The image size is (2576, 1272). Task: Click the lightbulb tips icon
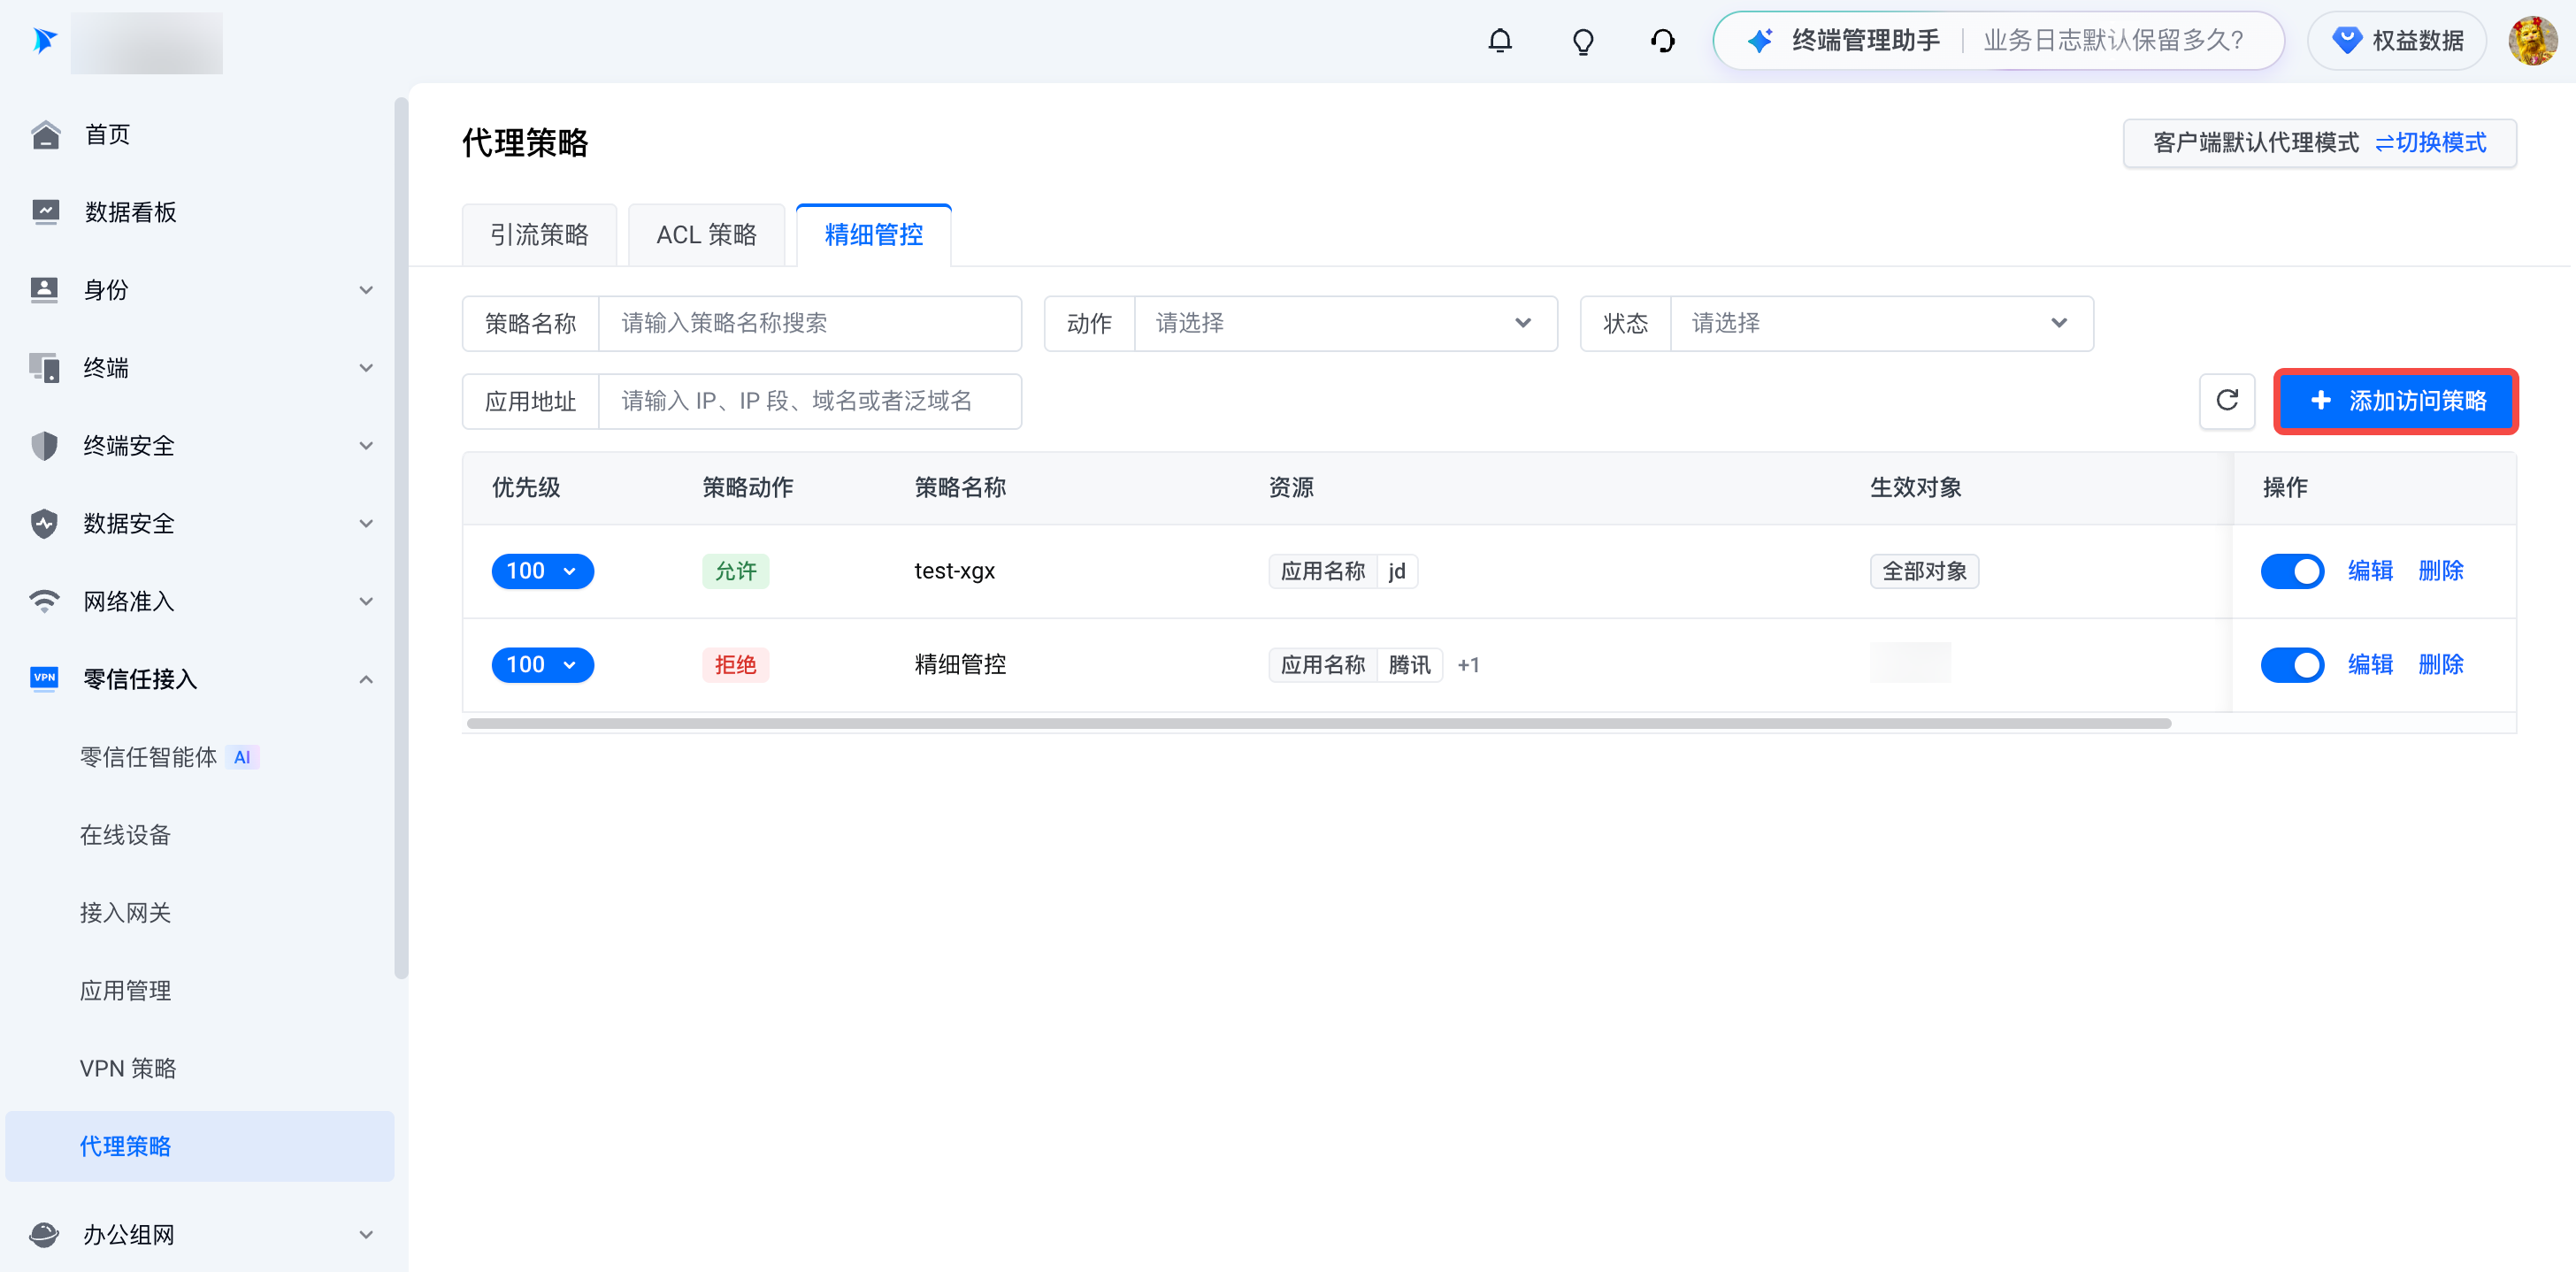[x=1582, y=41]
